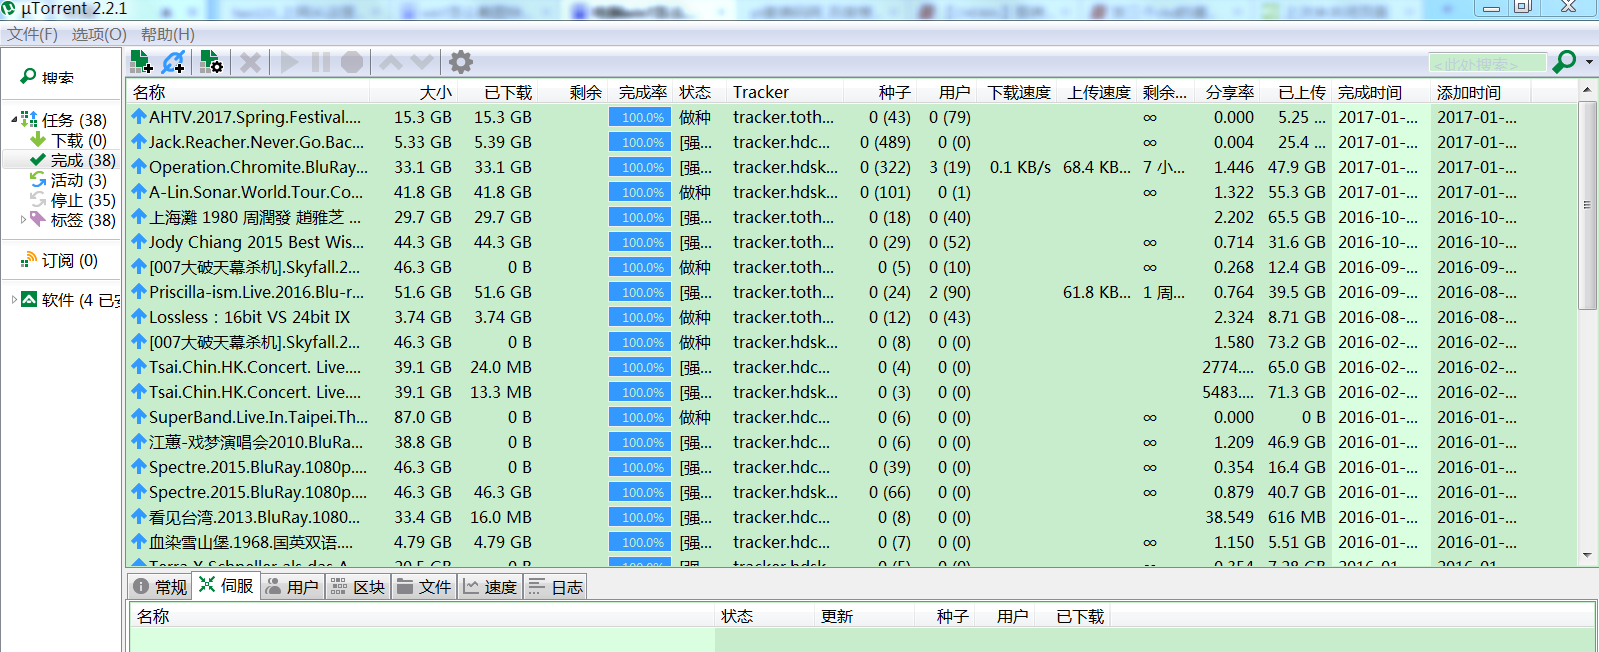The image size is (1599, 652).
Task: Expand the 标签 (38) tree node
Action: point(24,219)
